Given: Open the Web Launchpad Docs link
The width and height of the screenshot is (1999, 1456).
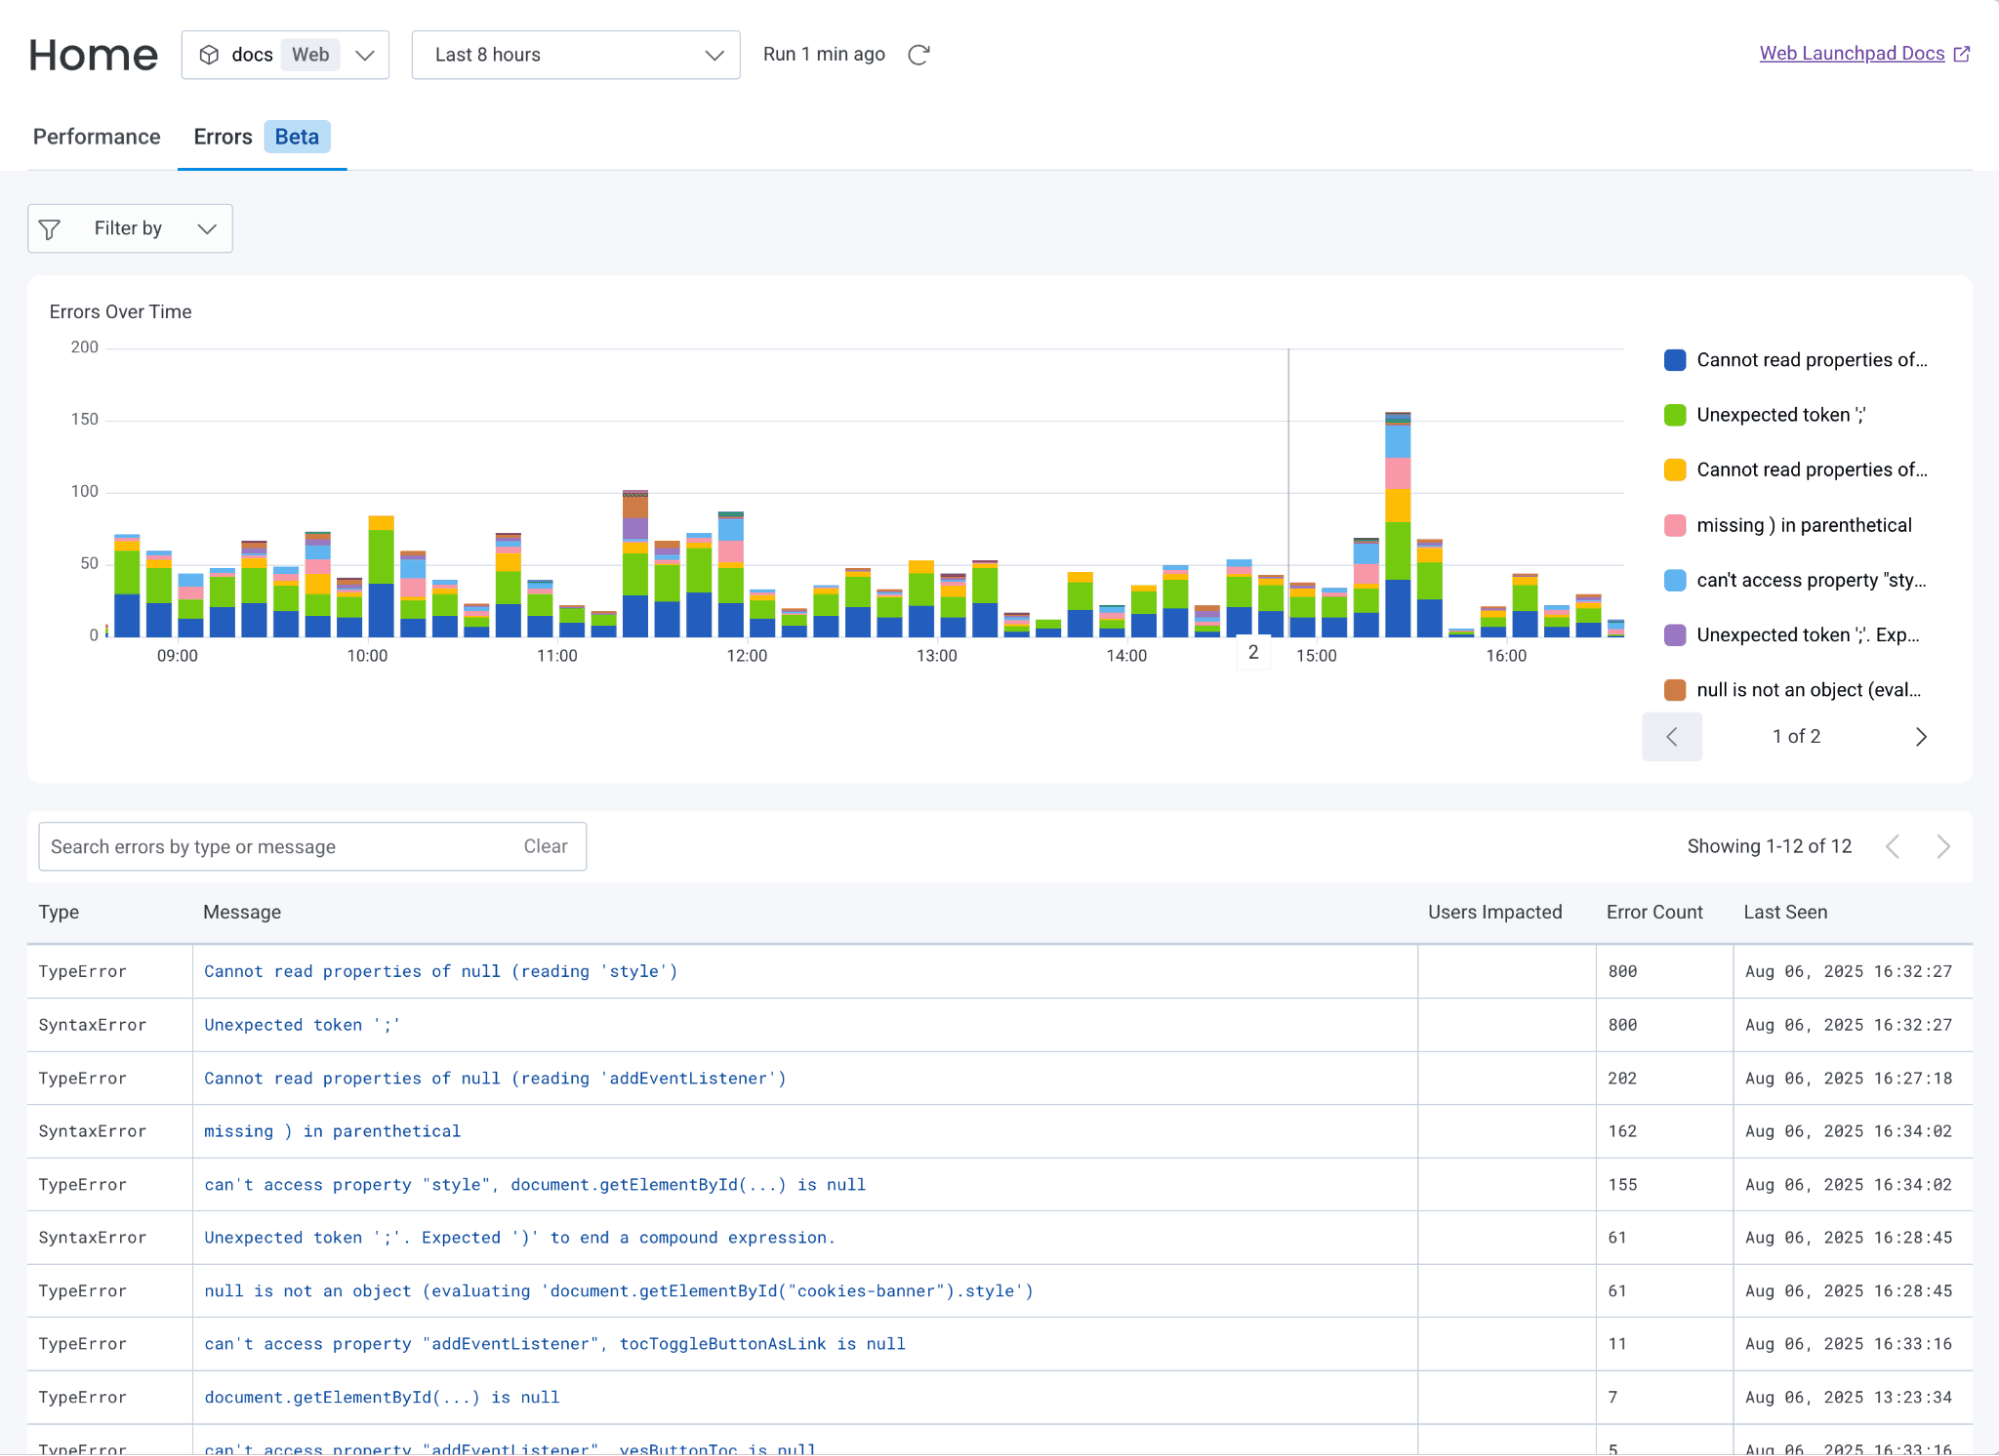Looking at the screenshot, I should point(1852,53).
